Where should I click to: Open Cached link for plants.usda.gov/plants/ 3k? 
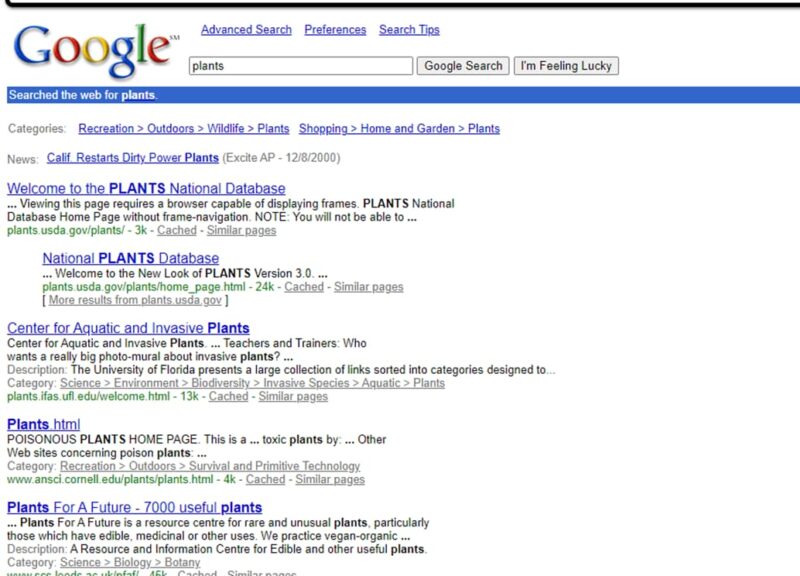pos(177,230)
